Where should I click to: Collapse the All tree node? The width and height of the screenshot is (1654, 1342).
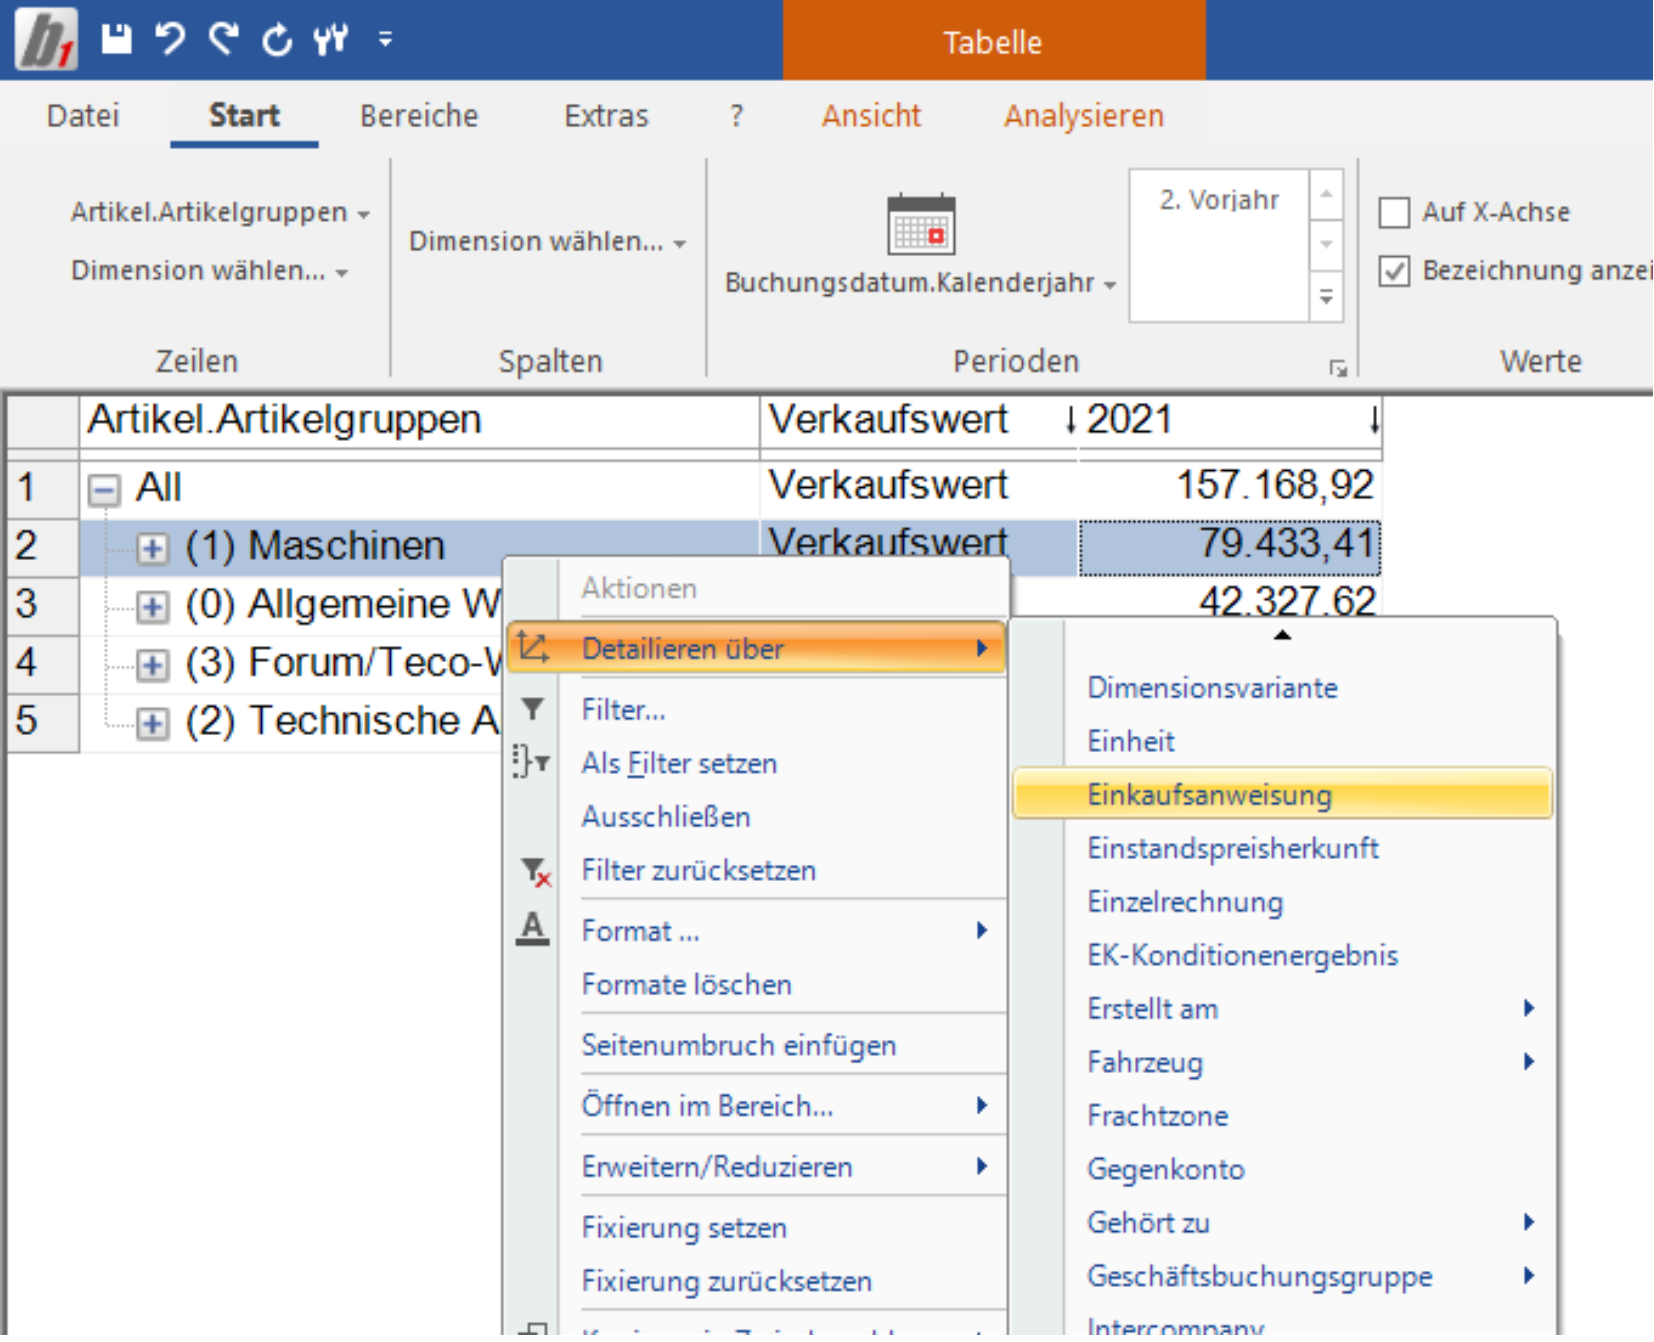(x=104, y=490)
